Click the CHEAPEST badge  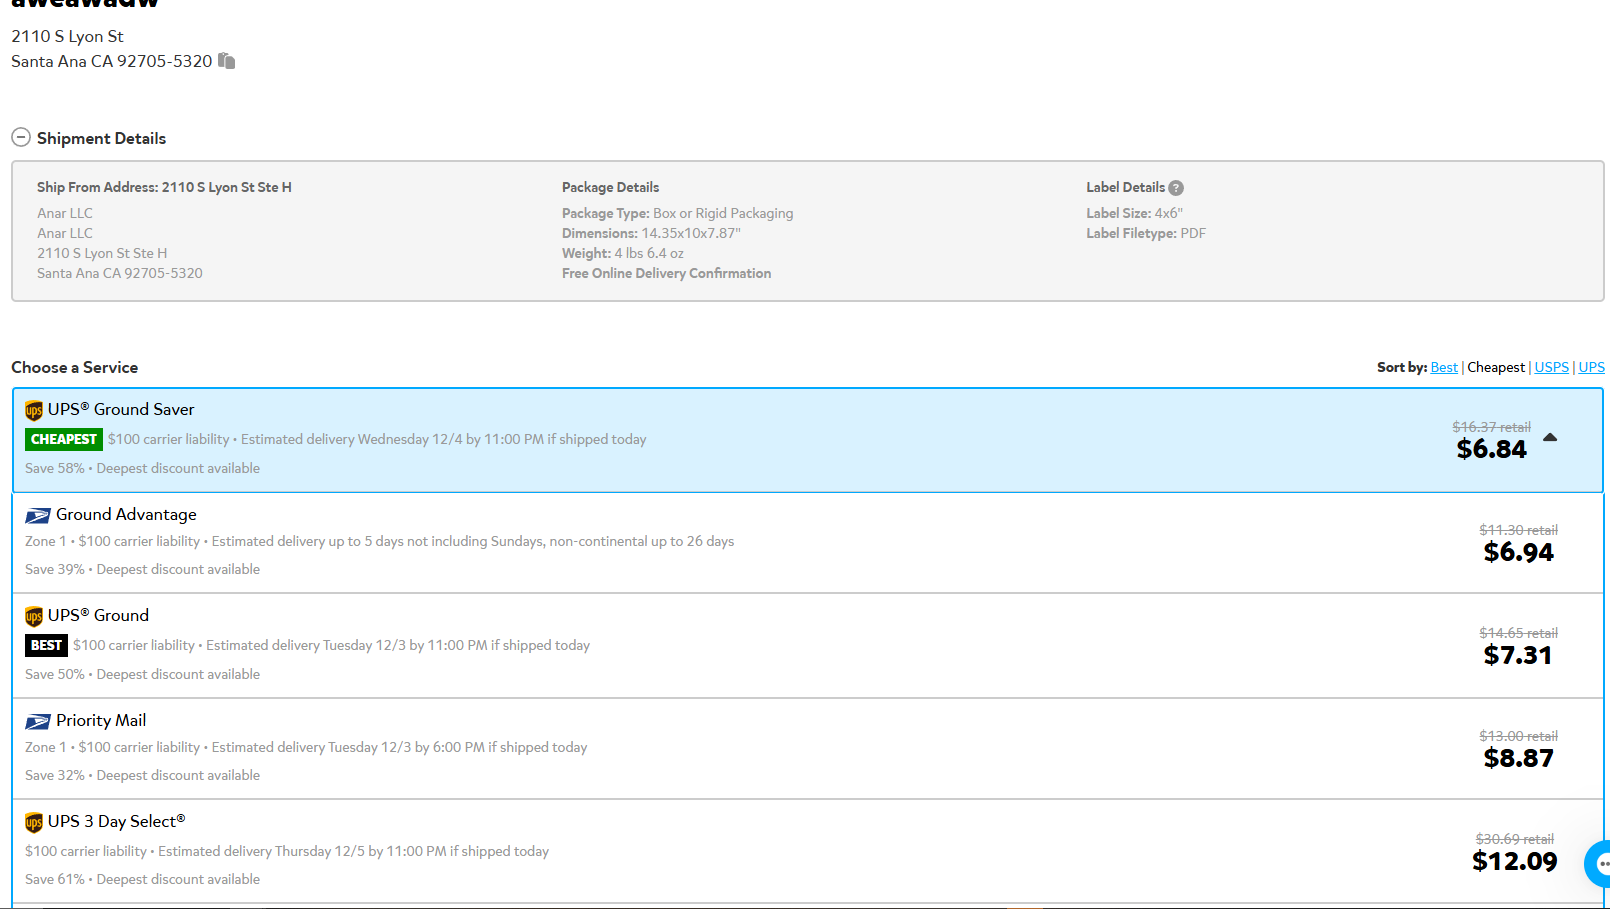(x=64, y=439)
